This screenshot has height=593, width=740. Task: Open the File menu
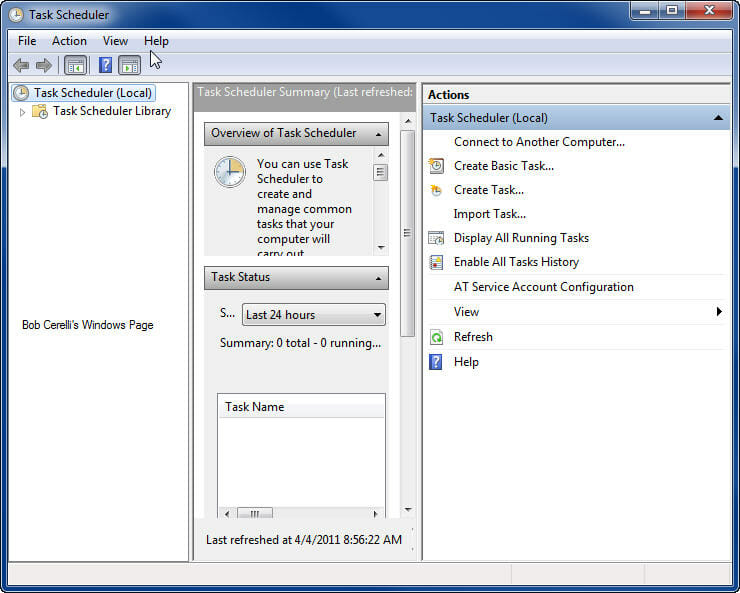click(27, 41)
